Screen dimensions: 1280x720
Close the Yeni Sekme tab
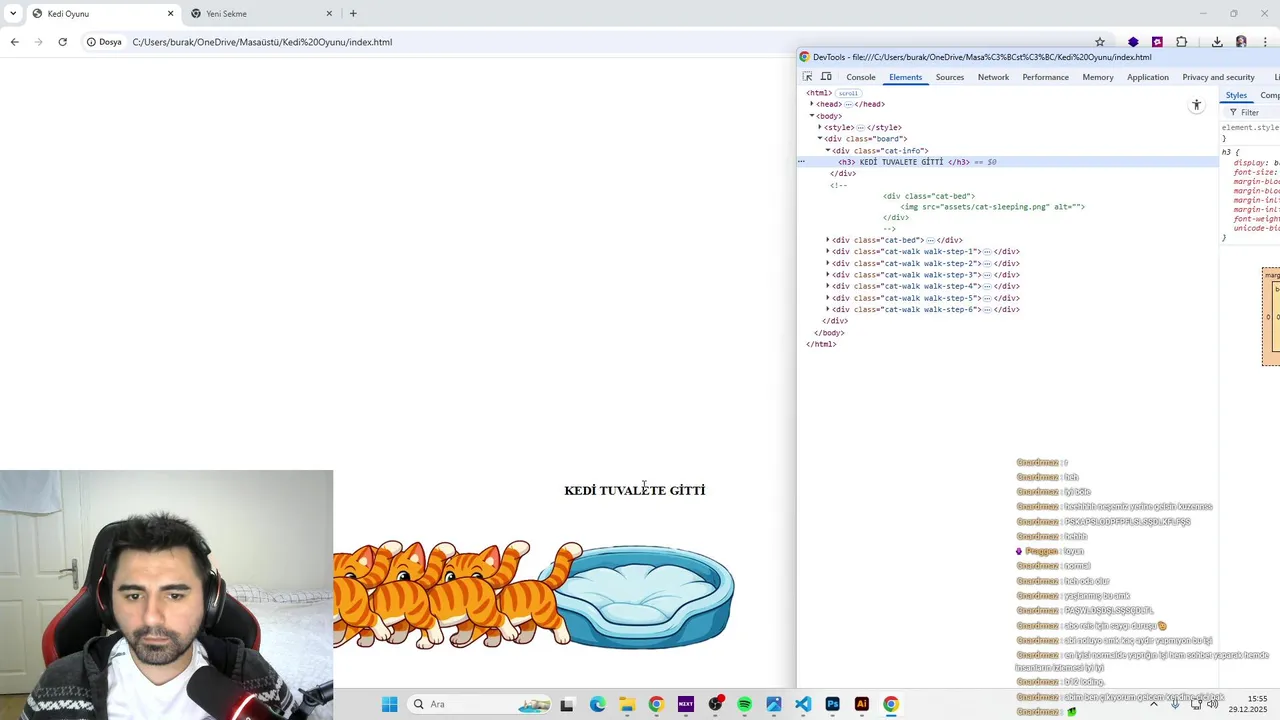click(x=329, y=14)
